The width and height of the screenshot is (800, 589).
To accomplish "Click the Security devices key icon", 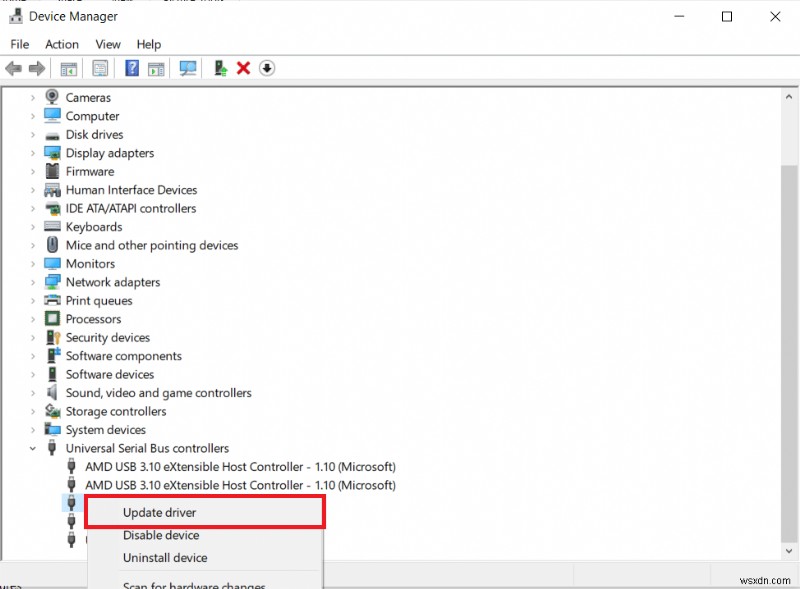I will click(53, 337).
